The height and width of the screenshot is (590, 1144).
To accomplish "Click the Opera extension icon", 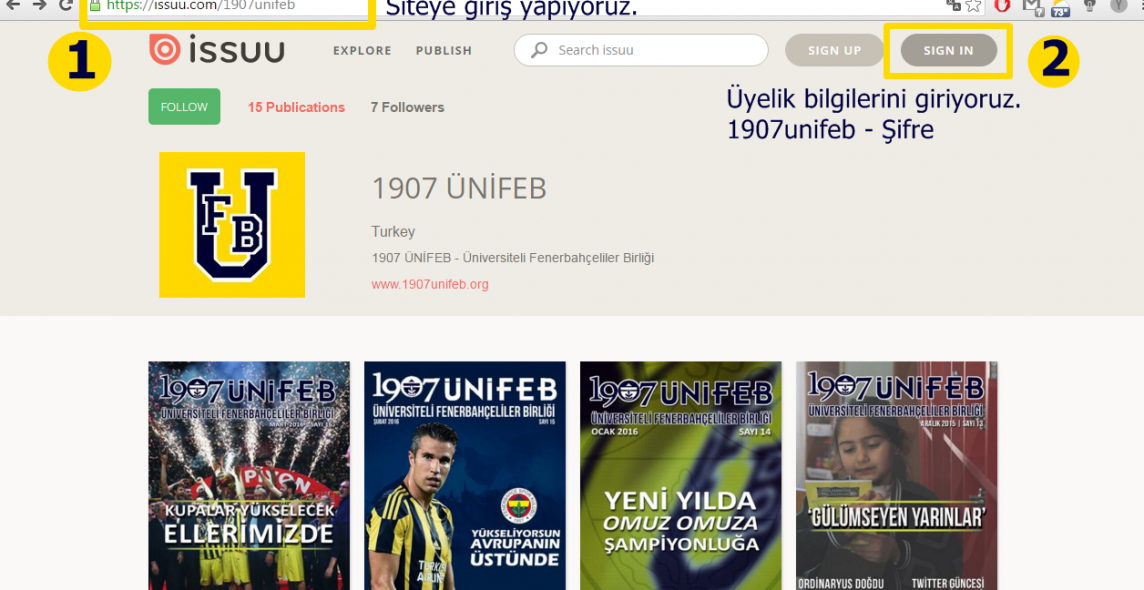I will [1002, 5].
